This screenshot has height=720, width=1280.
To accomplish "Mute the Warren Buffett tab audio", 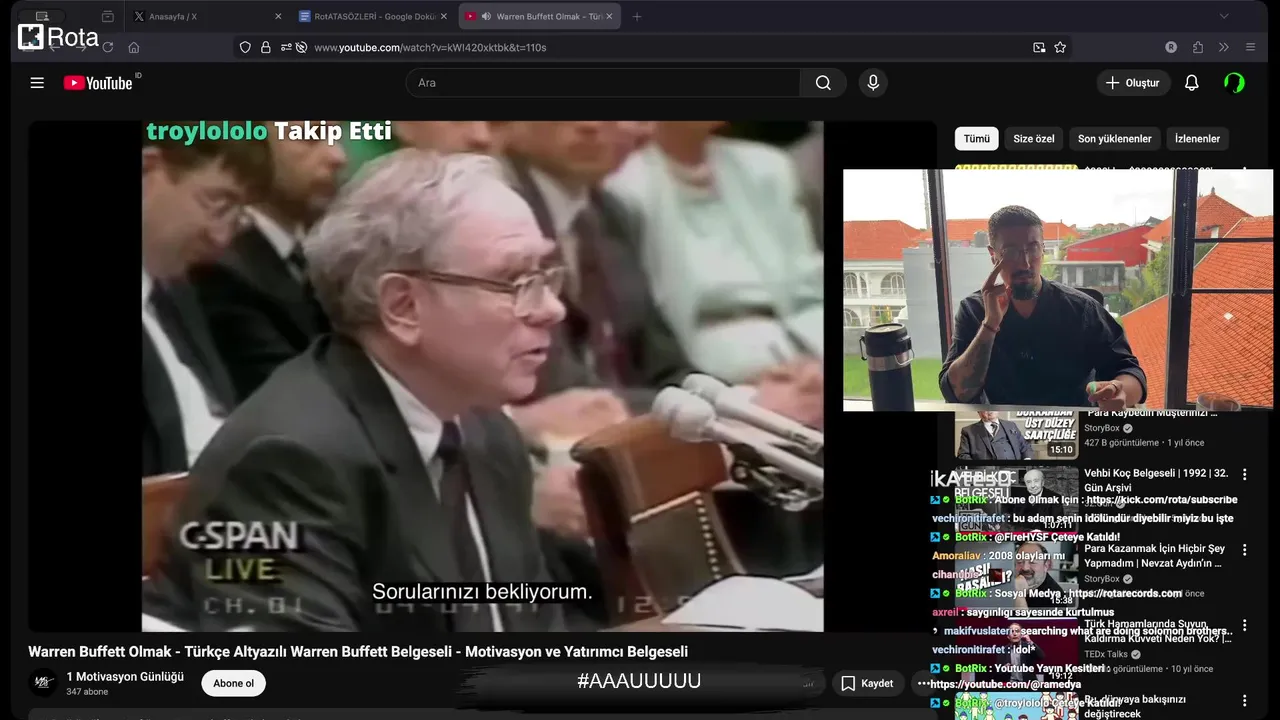I will point(486,16).
